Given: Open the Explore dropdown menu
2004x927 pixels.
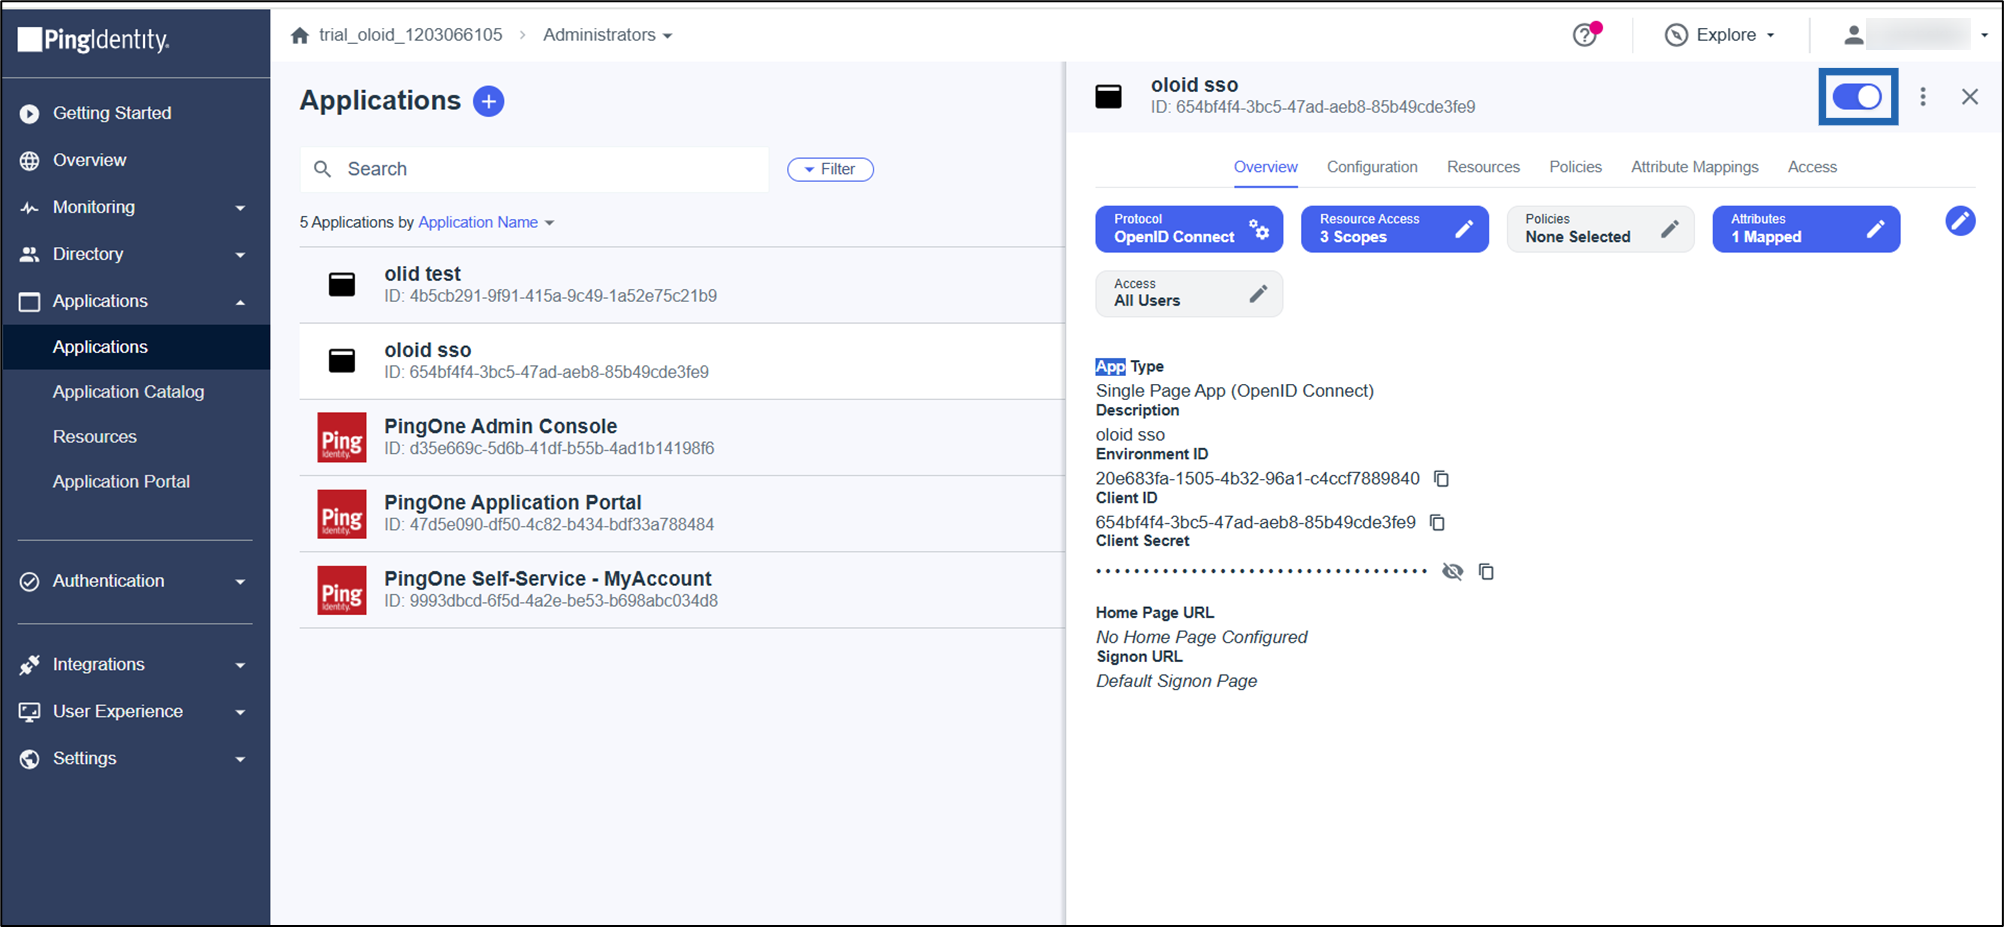Looking at the screenshot, I should 1720,35.
